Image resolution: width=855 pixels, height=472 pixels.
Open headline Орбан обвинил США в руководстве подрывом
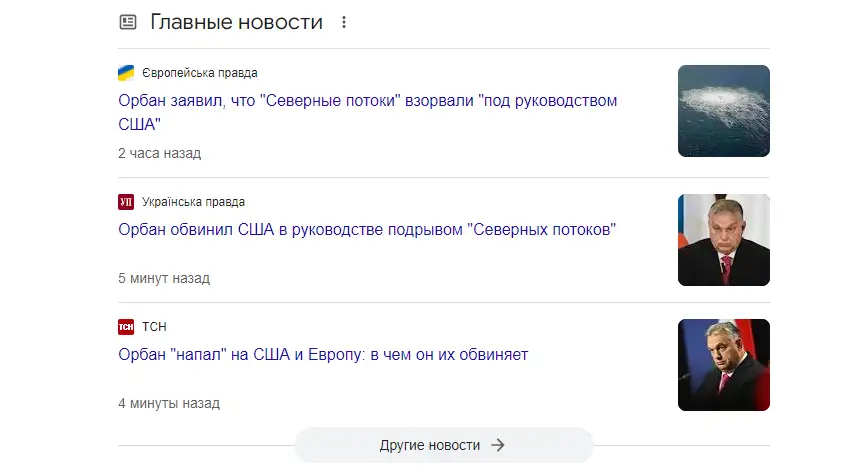(x=366, y=230)
